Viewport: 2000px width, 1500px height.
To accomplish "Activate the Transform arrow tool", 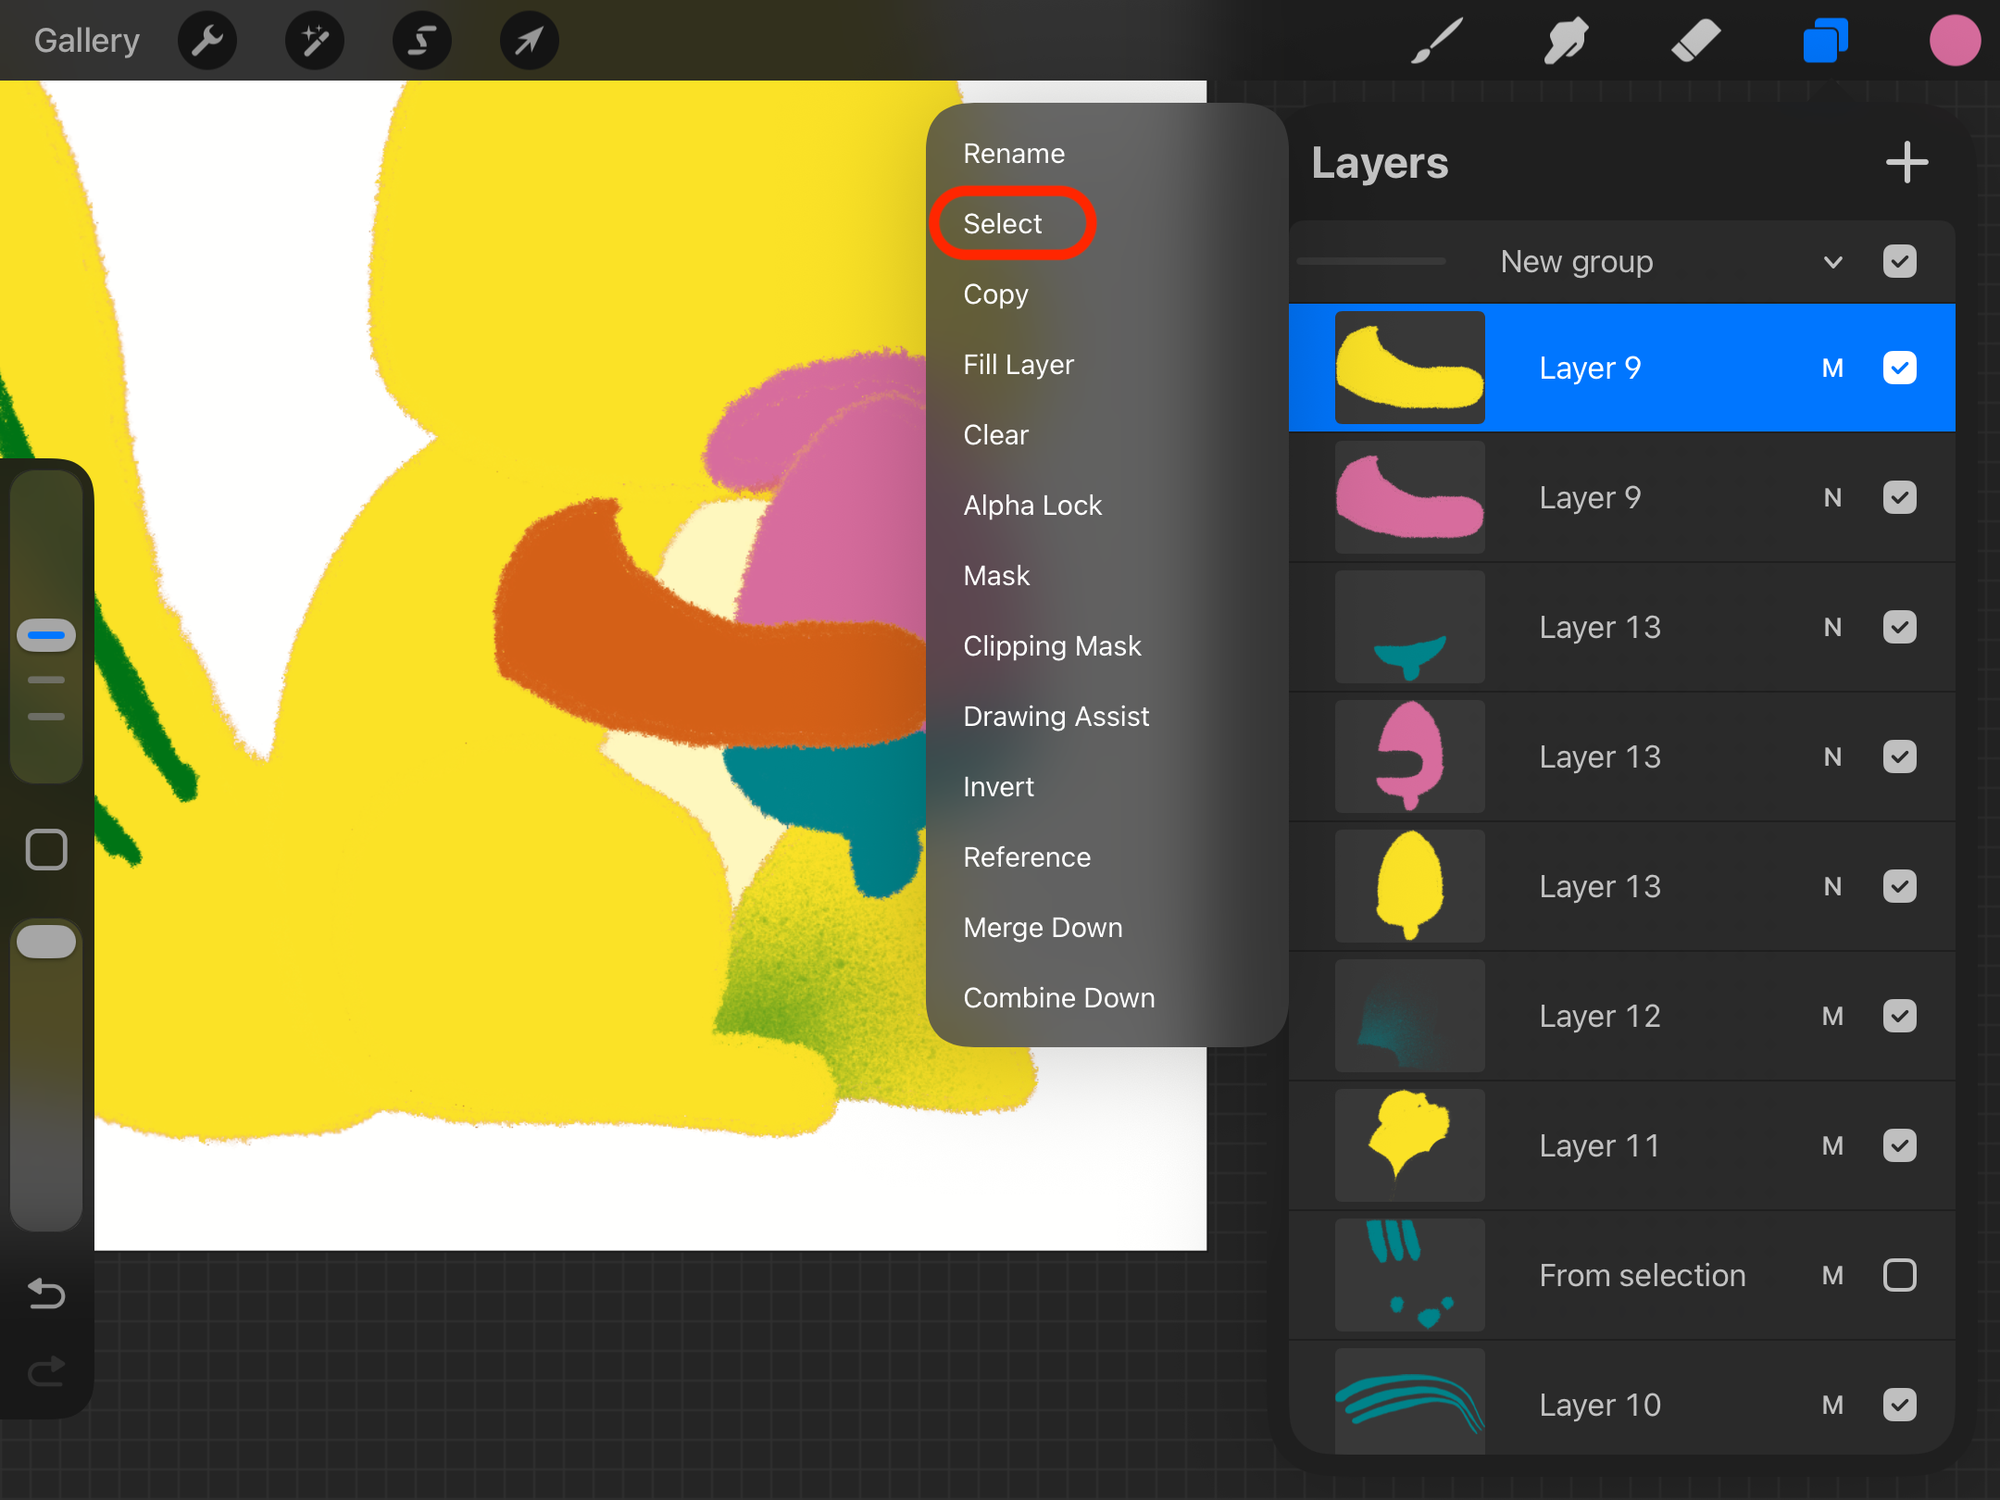I will (529, 41).
